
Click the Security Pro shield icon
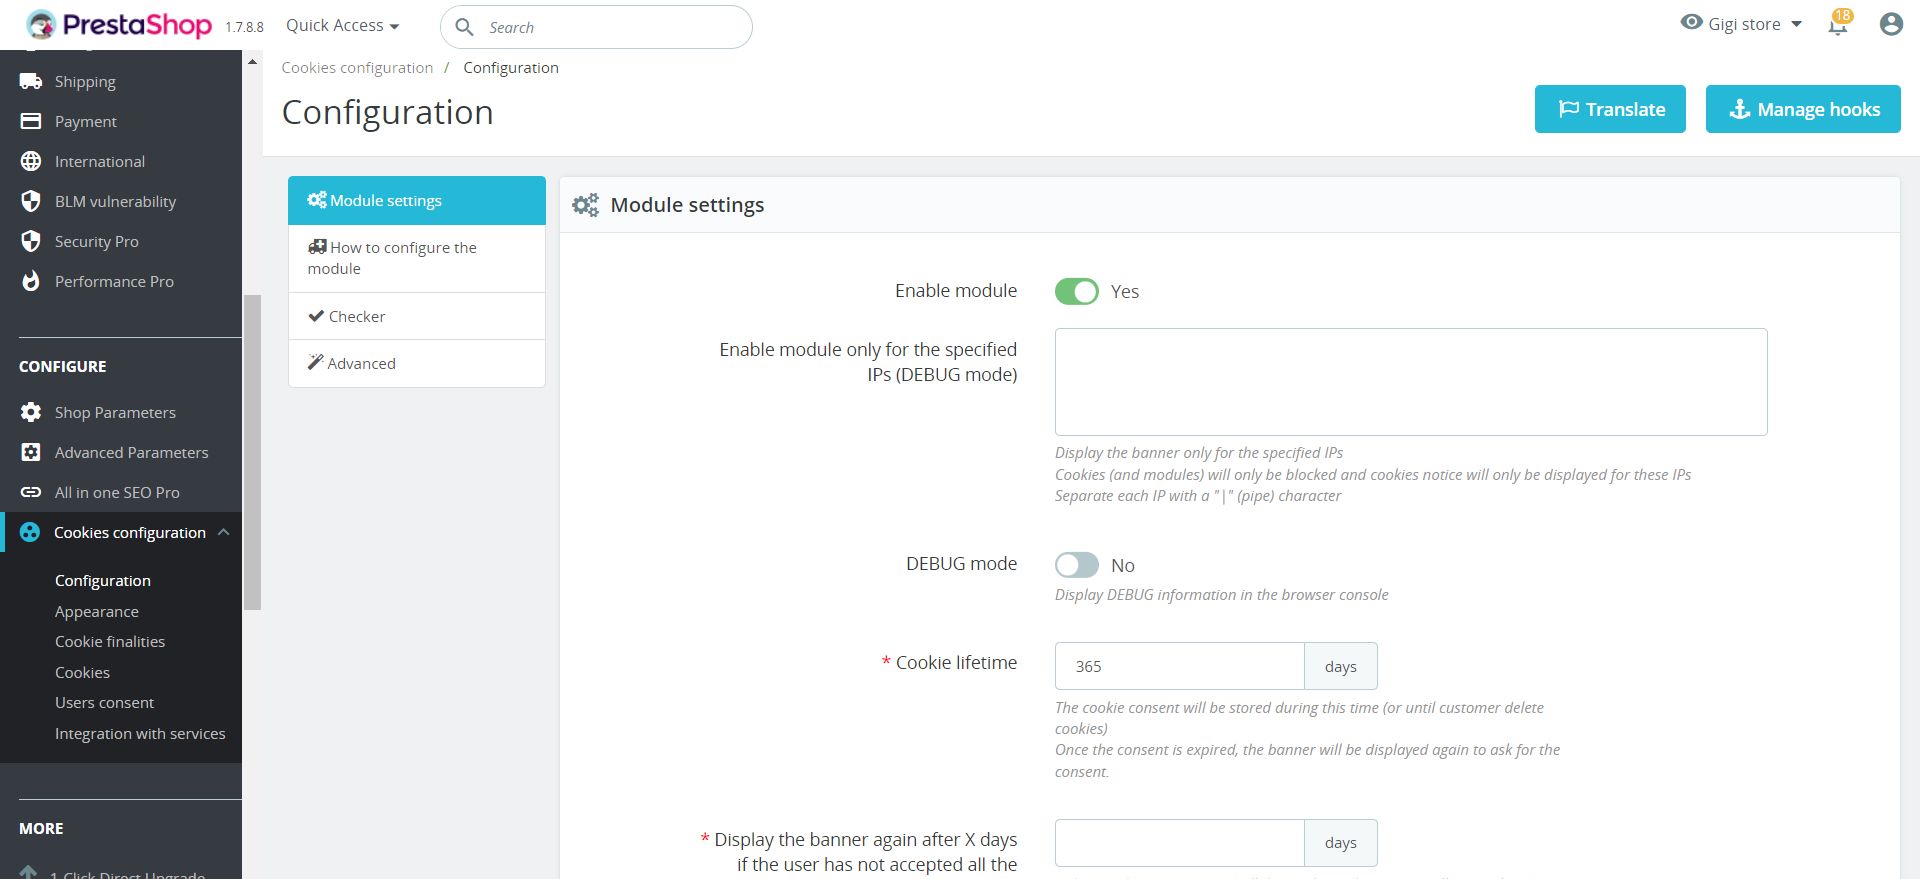pyautogui.click(x=31, y=241)
